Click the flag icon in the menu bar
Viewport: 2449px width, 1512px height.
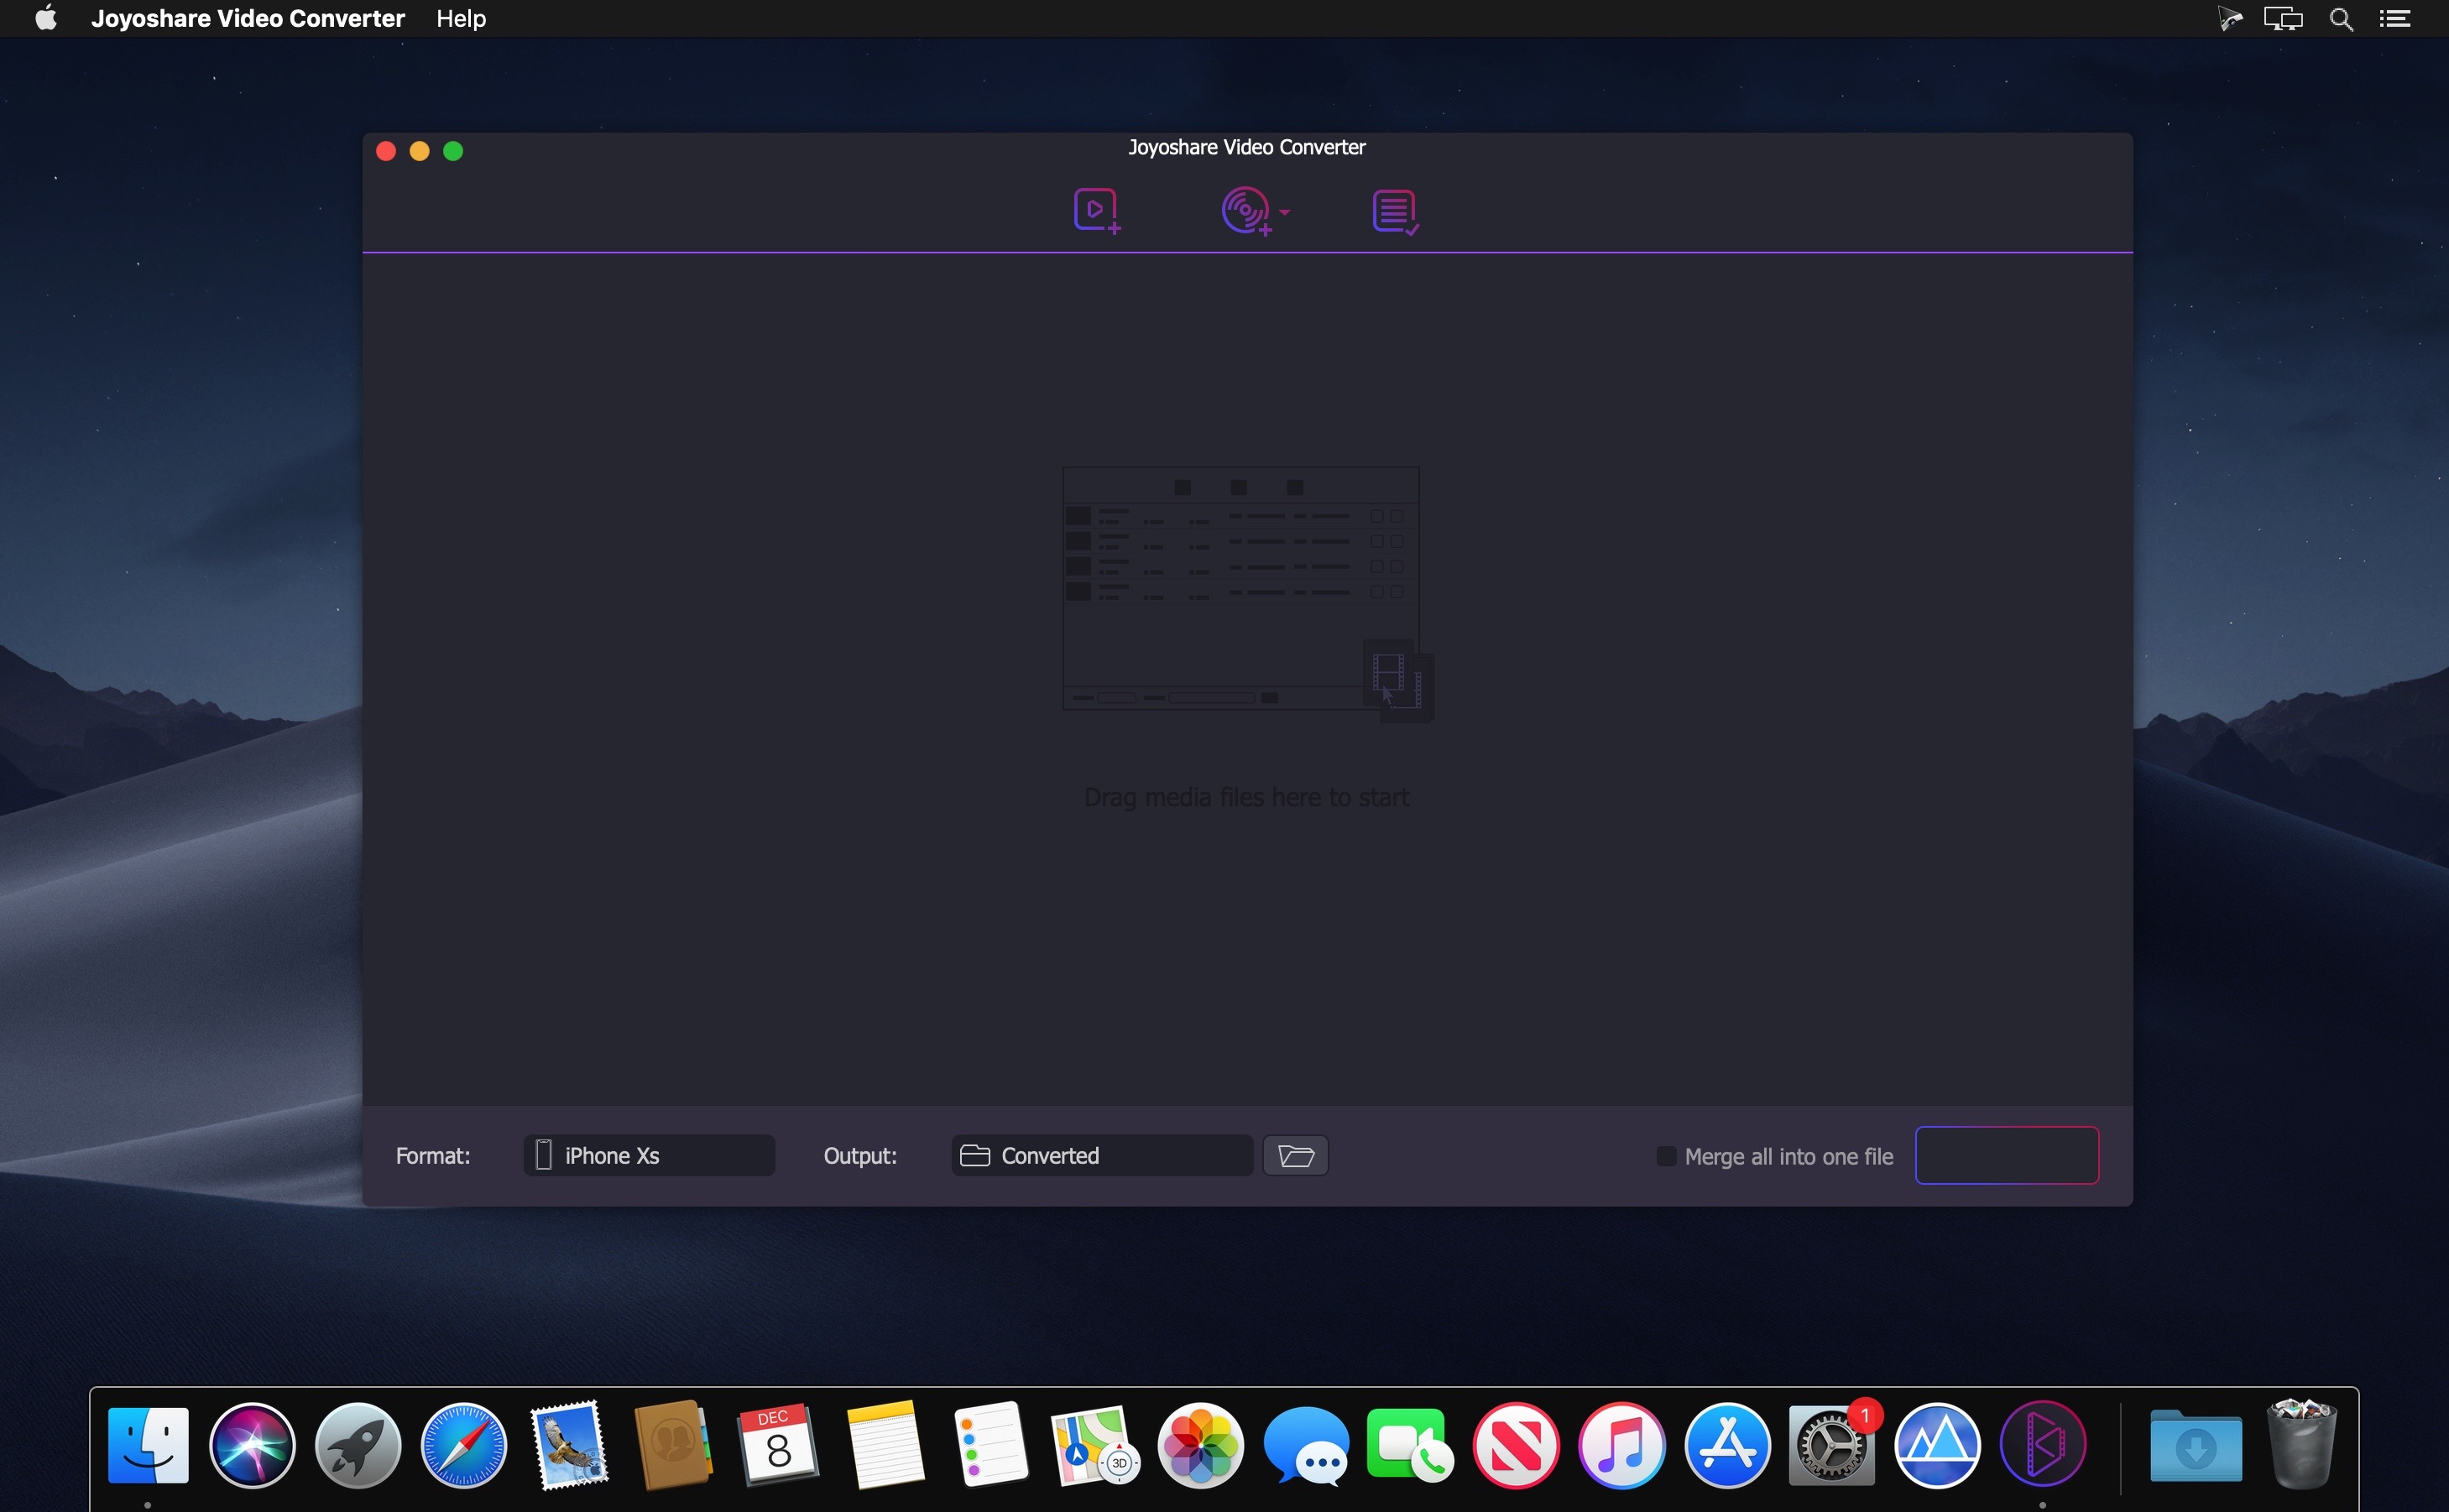[x=2229, y=18]
